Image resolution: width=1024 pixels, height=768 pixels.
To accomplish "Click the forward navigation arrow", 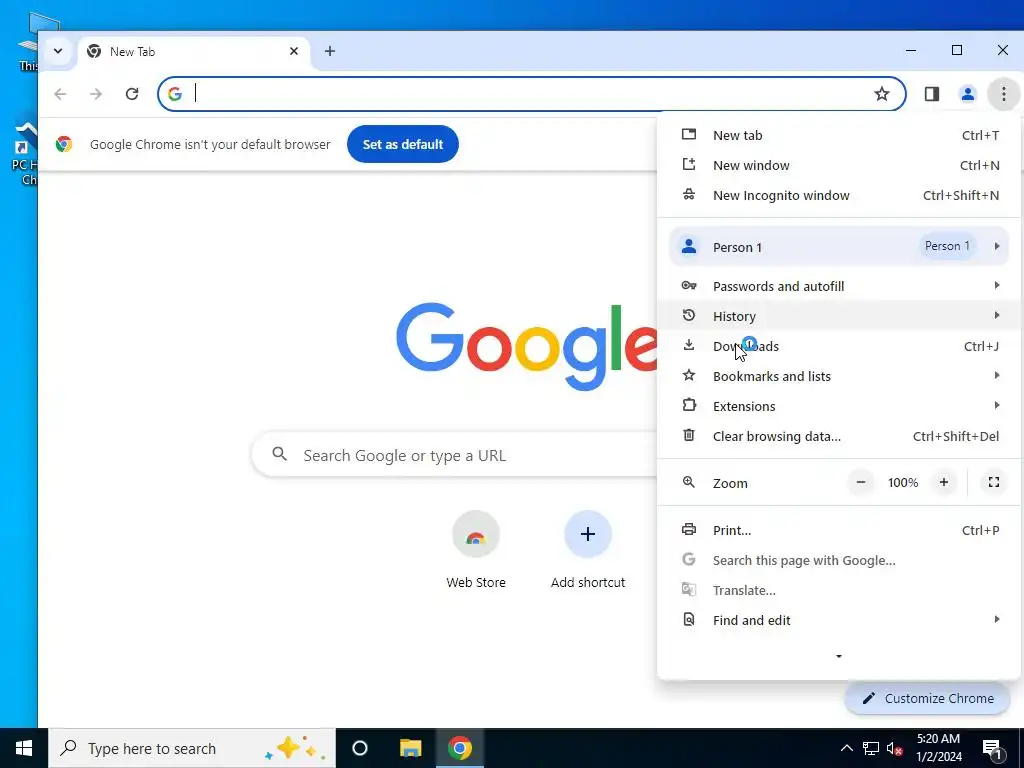I will (x=96, y=94).
